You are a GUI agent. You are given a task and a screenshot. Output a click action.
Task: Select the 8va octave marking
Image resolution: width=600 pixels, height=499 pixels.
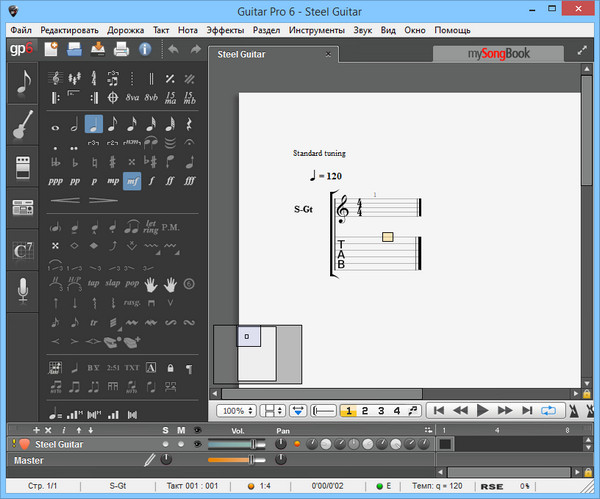click(x=132, y=97)
